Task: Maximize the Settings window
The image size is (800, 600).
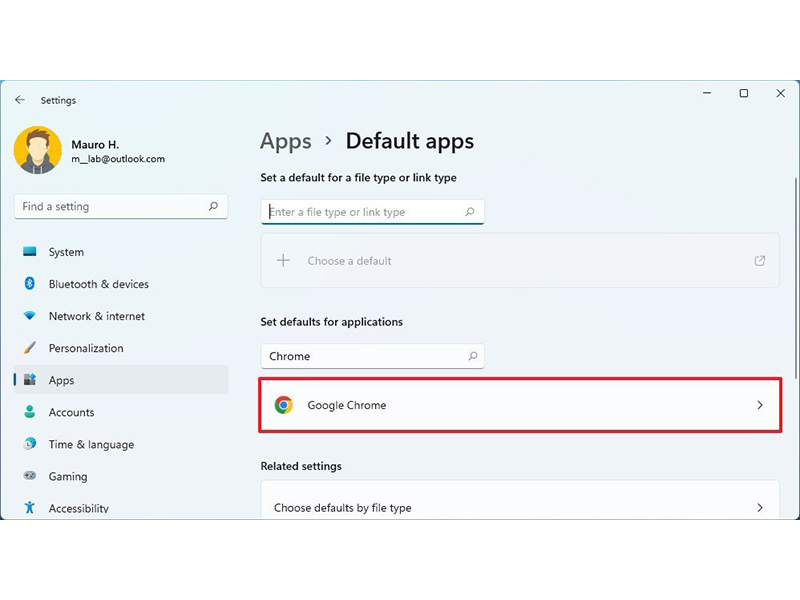Action: 744,93
